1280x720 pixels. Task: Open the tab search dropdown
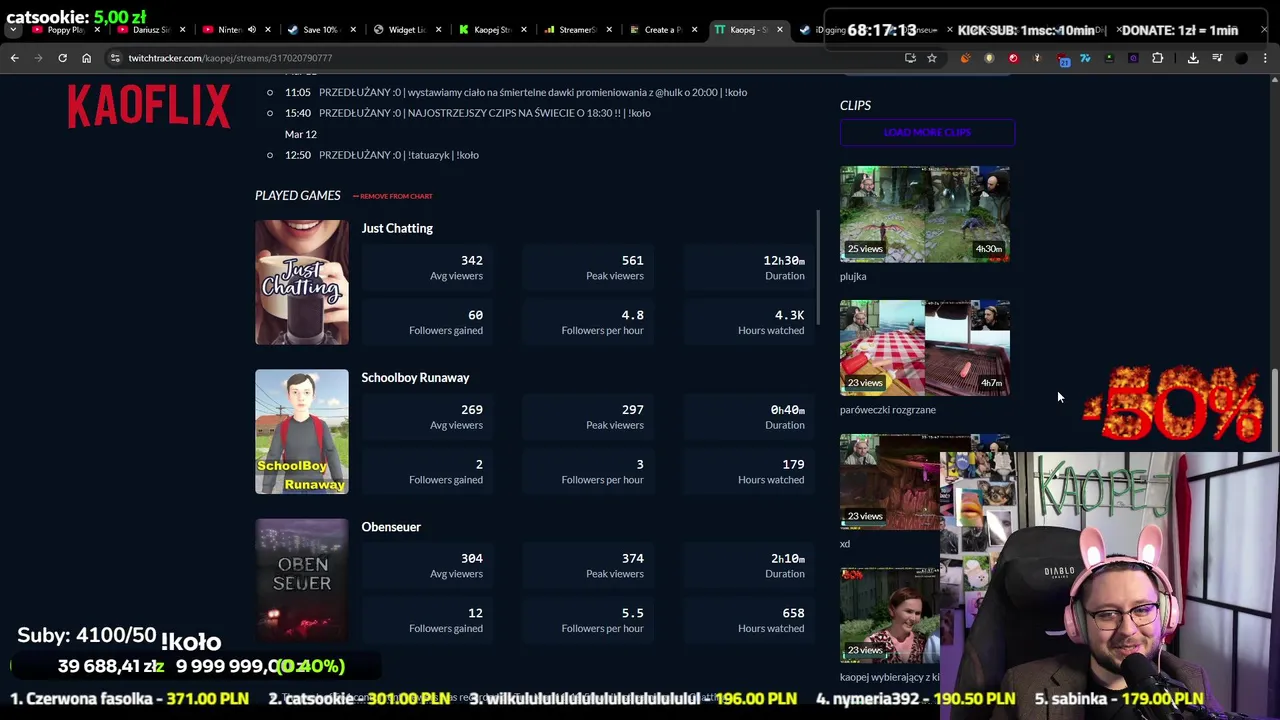pos(13,30)
